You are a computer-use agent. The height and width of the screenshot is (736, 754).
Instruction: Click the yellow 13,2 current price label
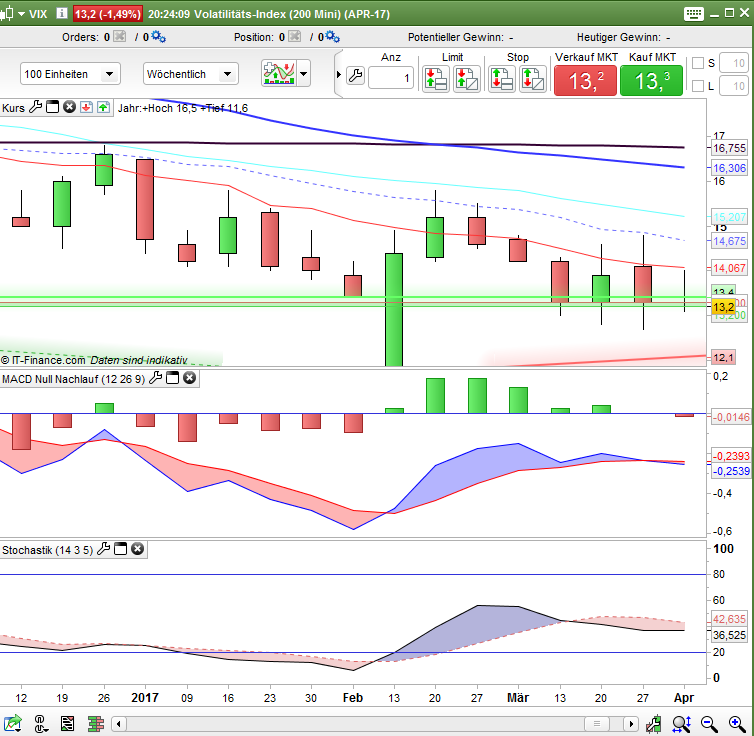pyautogui.click(x=723, y=307)
